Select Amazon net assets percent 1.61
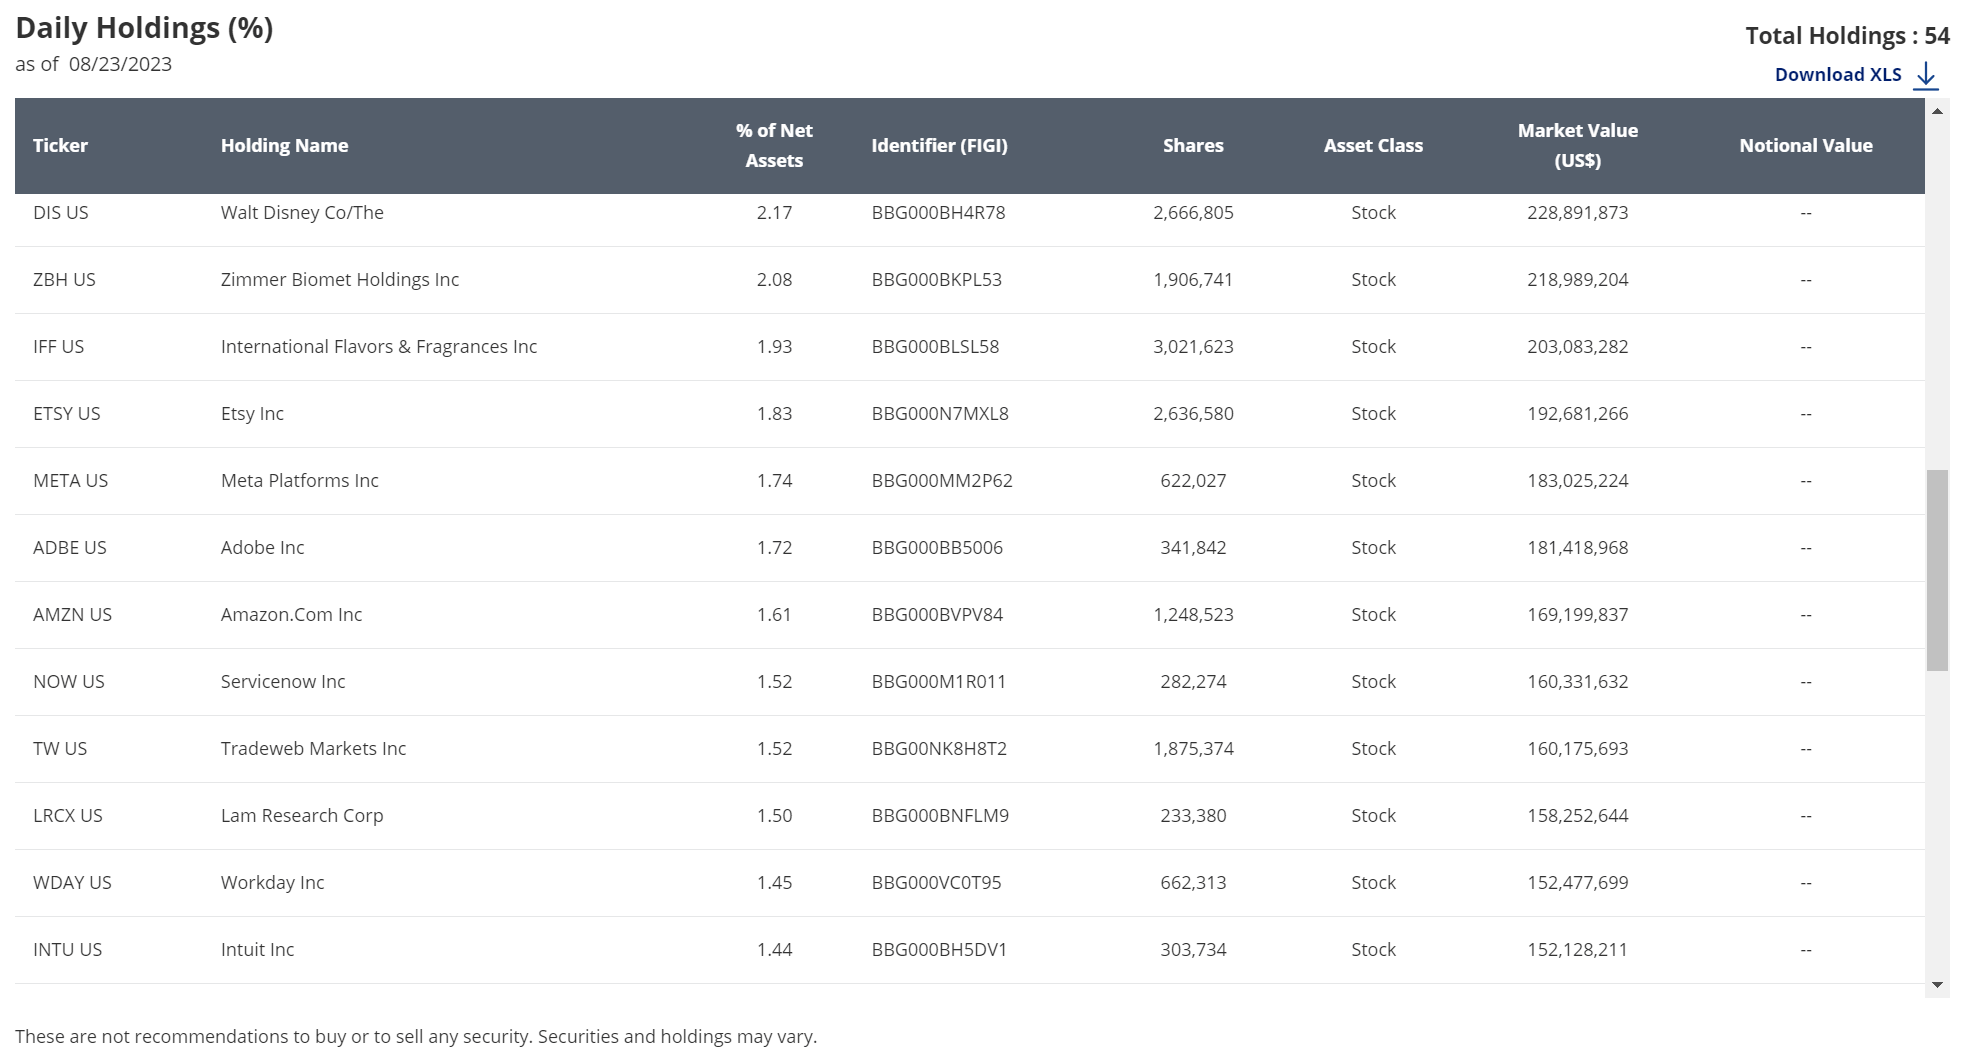 point(774,615)
